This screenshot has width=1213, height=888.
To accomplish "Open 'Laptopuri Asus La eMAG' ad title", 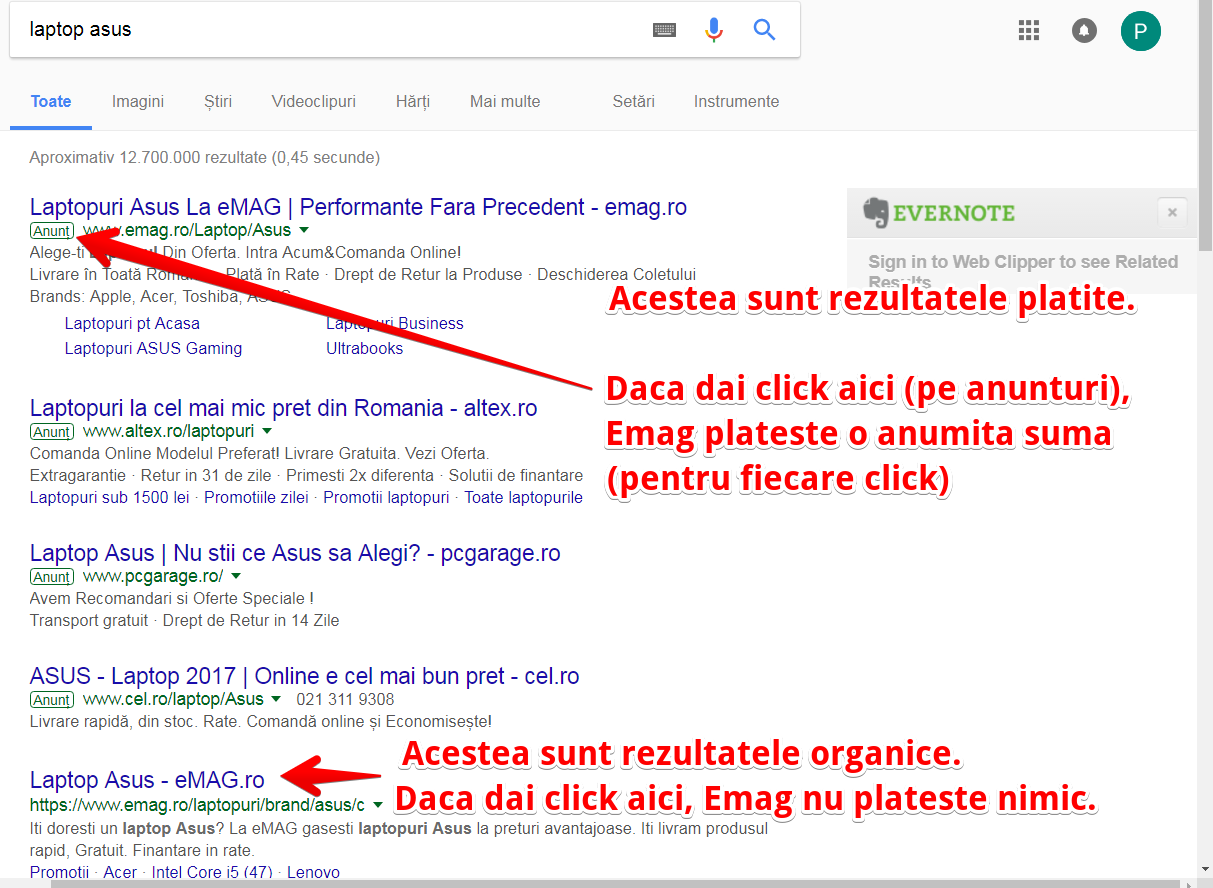I will point(358,208).
